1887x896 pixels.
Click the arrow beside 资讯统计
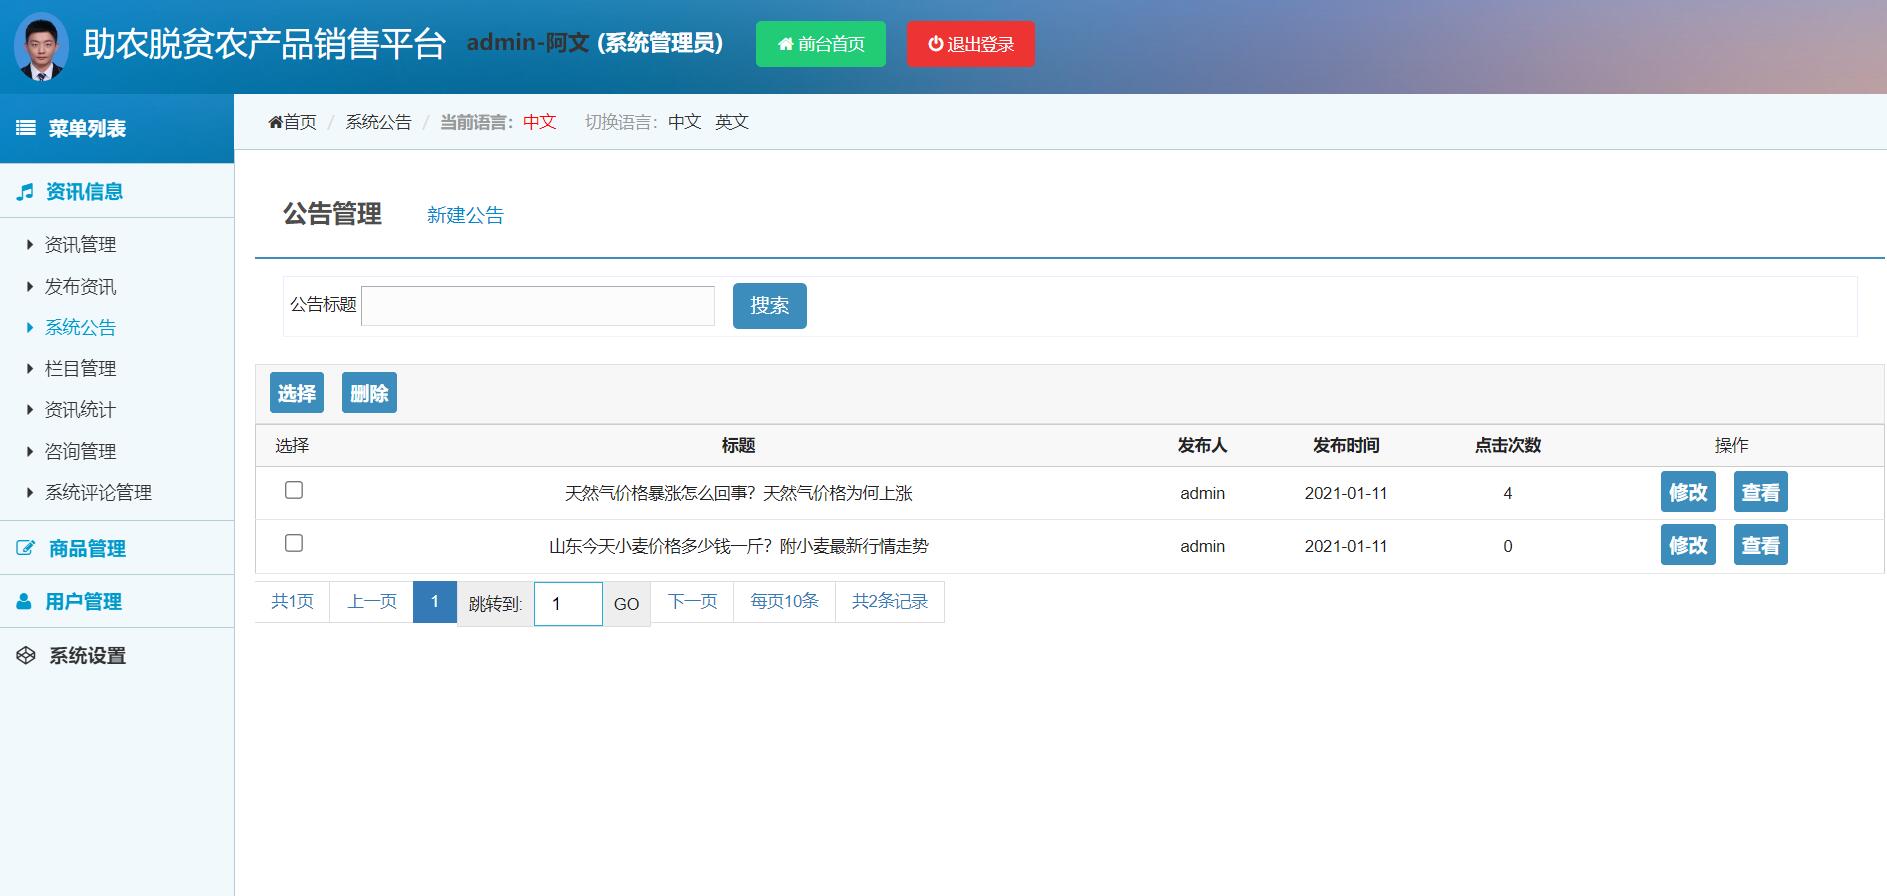click(30, 410)
